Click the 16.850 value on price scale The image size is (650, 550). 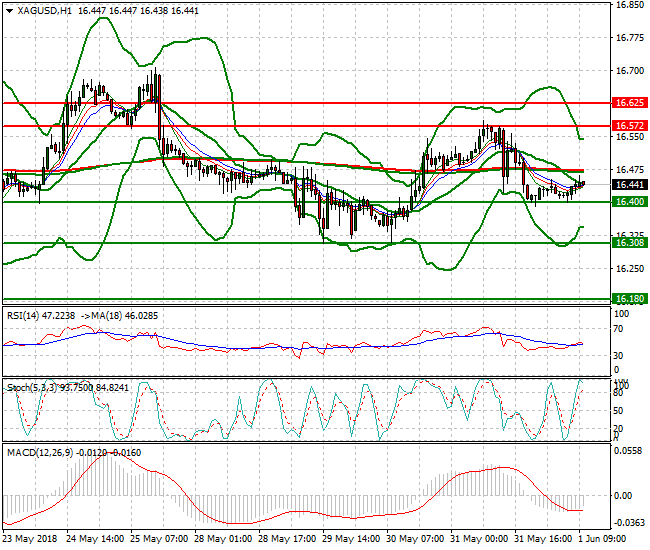(628, 5)
